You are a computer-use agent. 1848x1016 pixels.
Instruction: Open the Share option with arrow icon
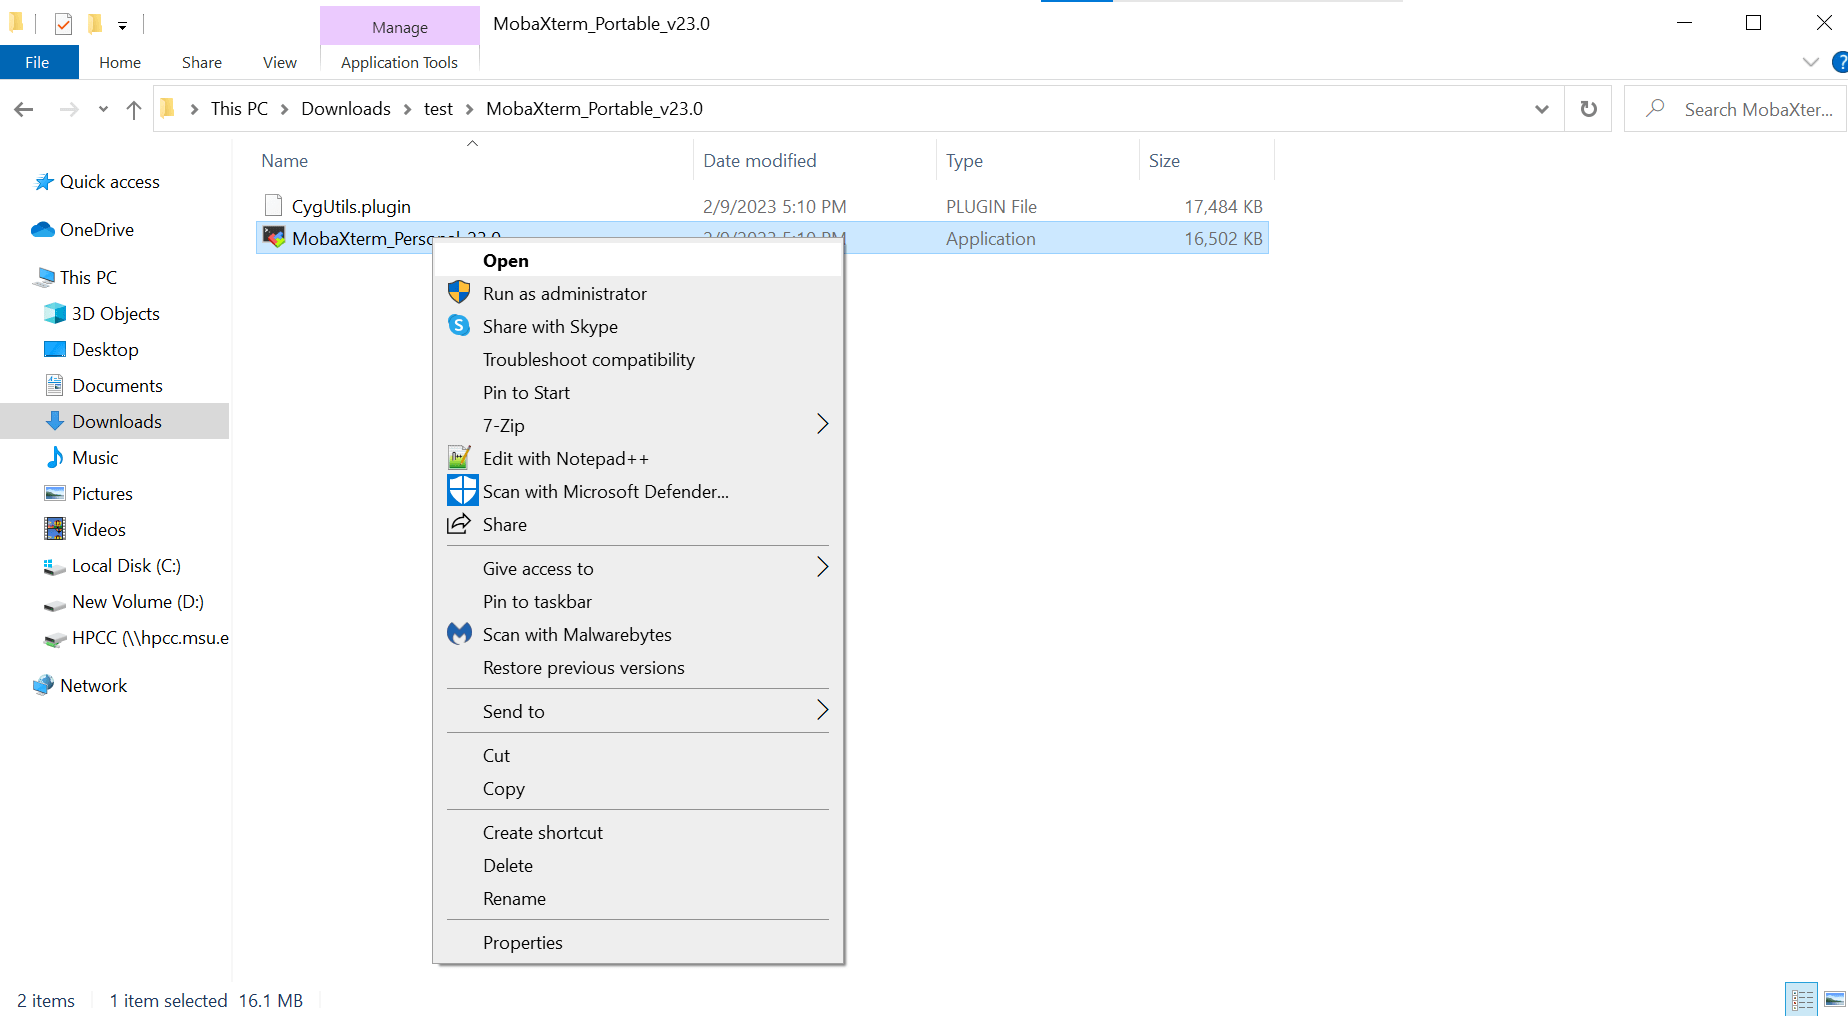tap(505, 524)
